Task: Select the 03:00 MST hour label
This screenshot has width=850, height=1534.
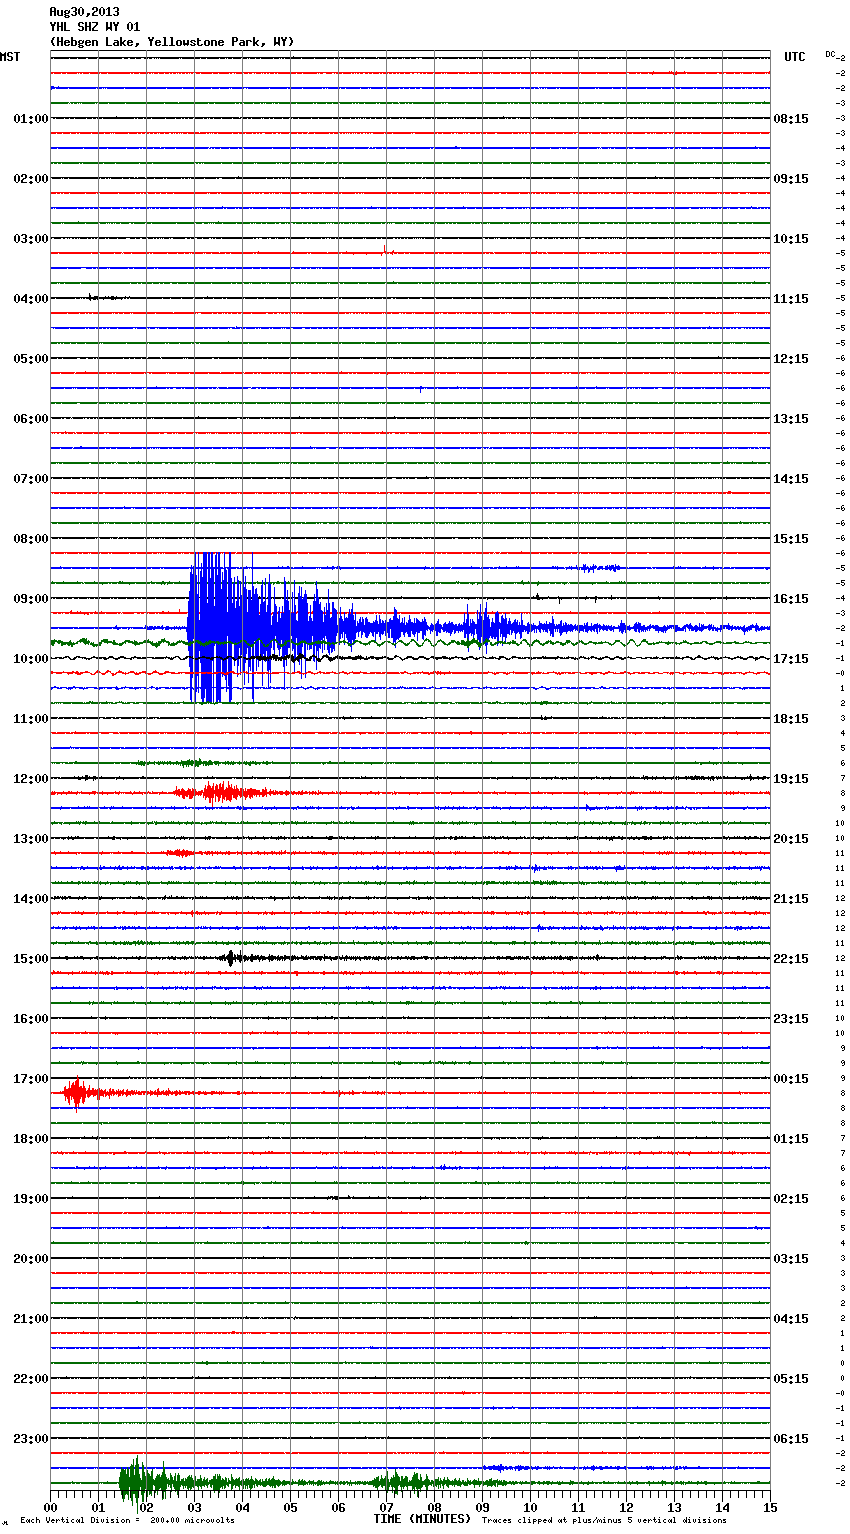Action: [x=31, y=239]
